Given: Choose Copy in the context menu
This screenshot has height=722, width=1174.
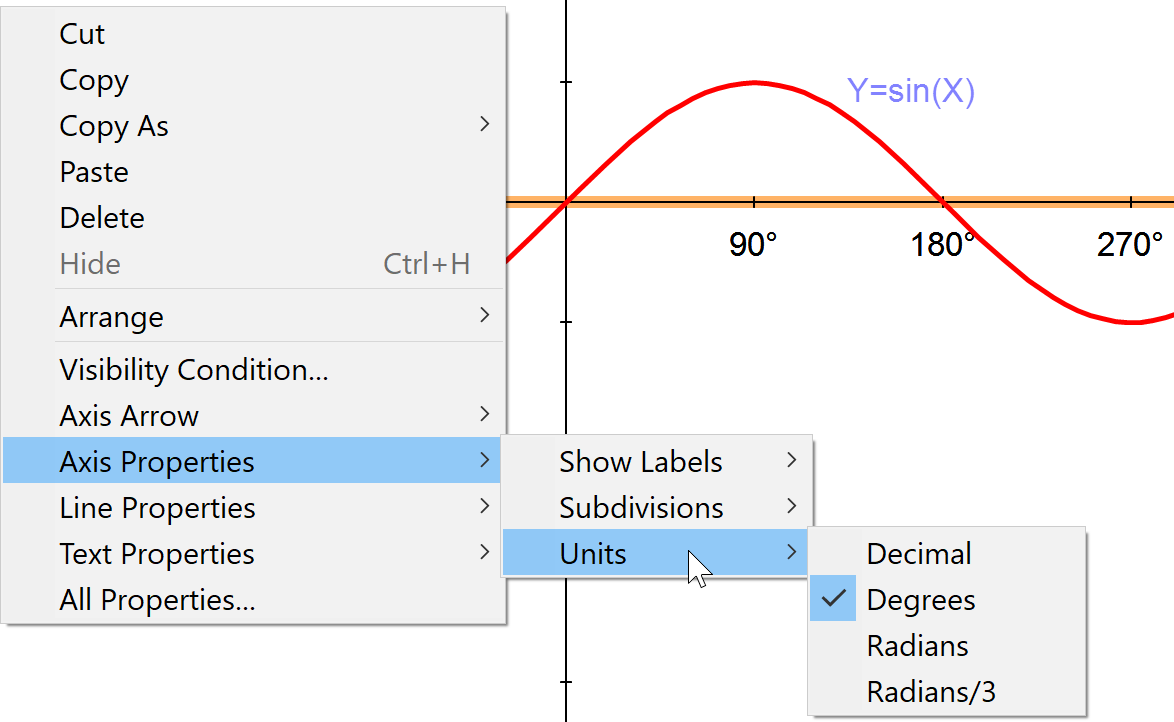Looking at the screenshot, I should 94,80.
